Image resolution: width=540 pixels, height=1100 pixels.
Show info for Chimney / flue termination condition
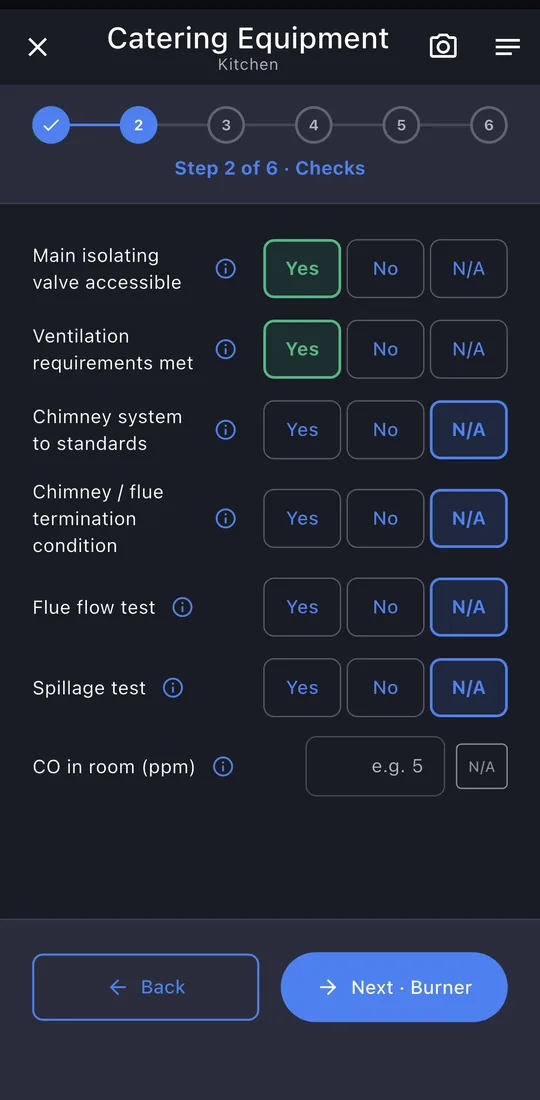coord(225,518)
